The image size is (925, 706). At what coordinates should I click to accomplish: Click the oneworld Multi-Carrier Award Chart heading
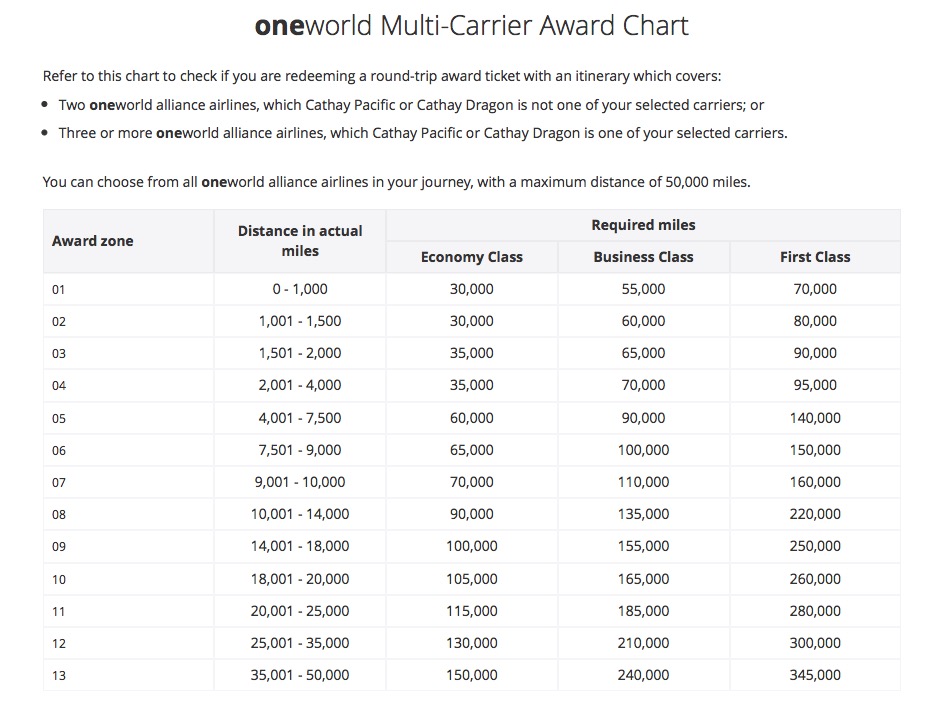point(471,26)
